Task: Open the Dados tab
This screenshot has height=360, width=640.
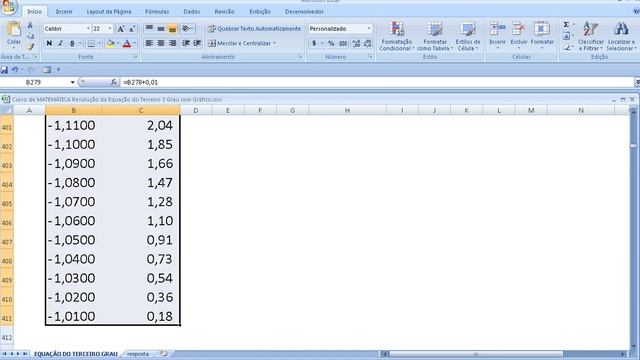Action: [x=191, y=12]
